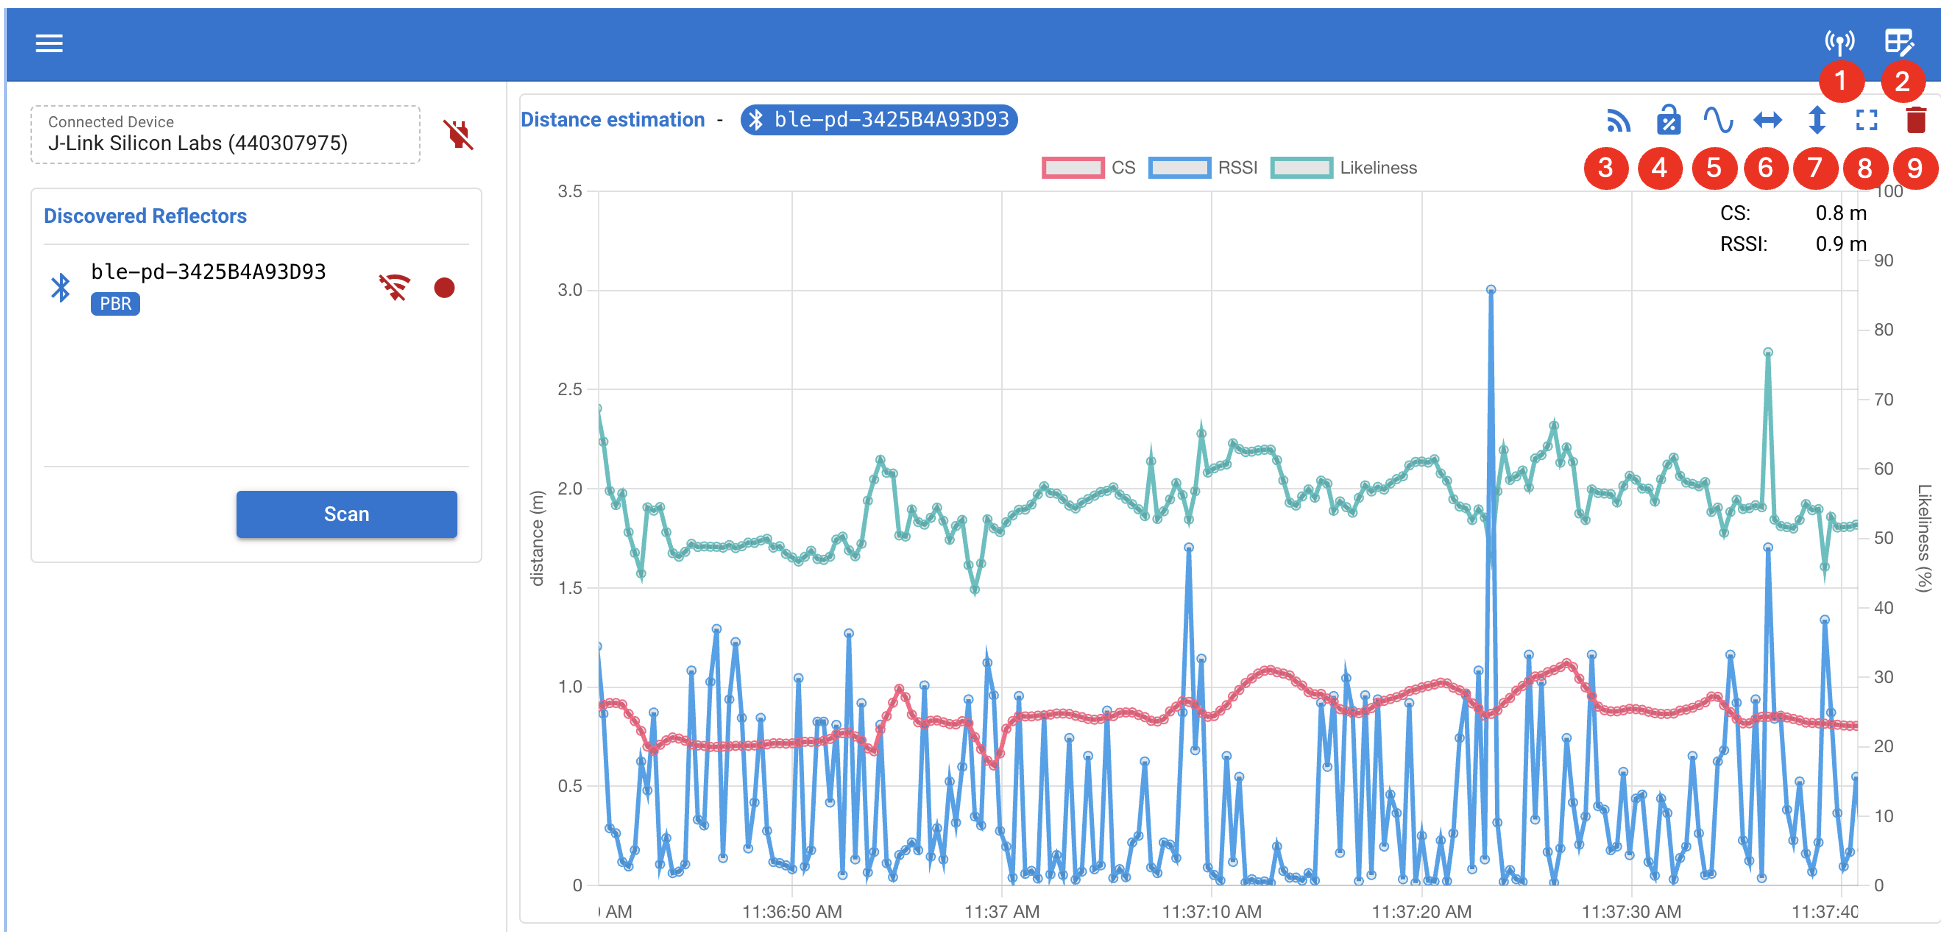Delete chart data with the red trash icon

point(1916,120)
